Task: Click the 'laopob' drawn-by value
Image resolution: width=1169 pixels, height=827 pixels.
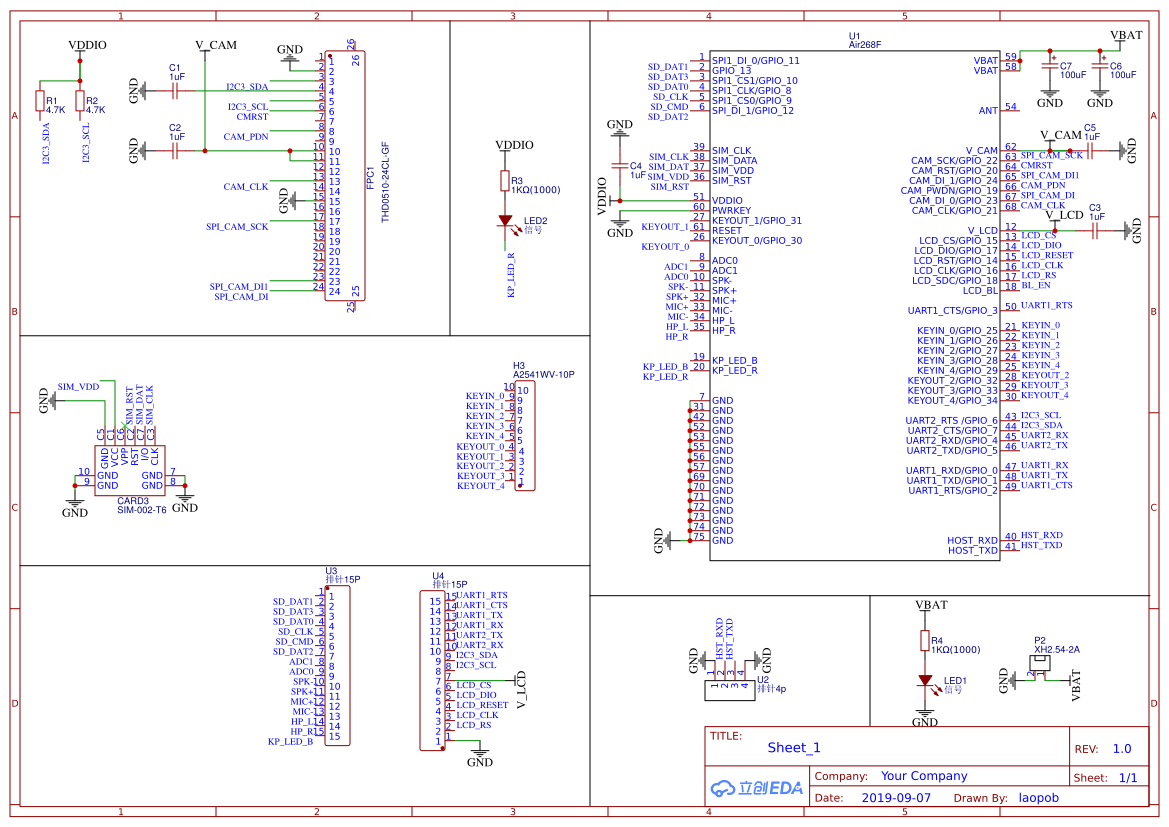Action: (x=1039, y=798)
